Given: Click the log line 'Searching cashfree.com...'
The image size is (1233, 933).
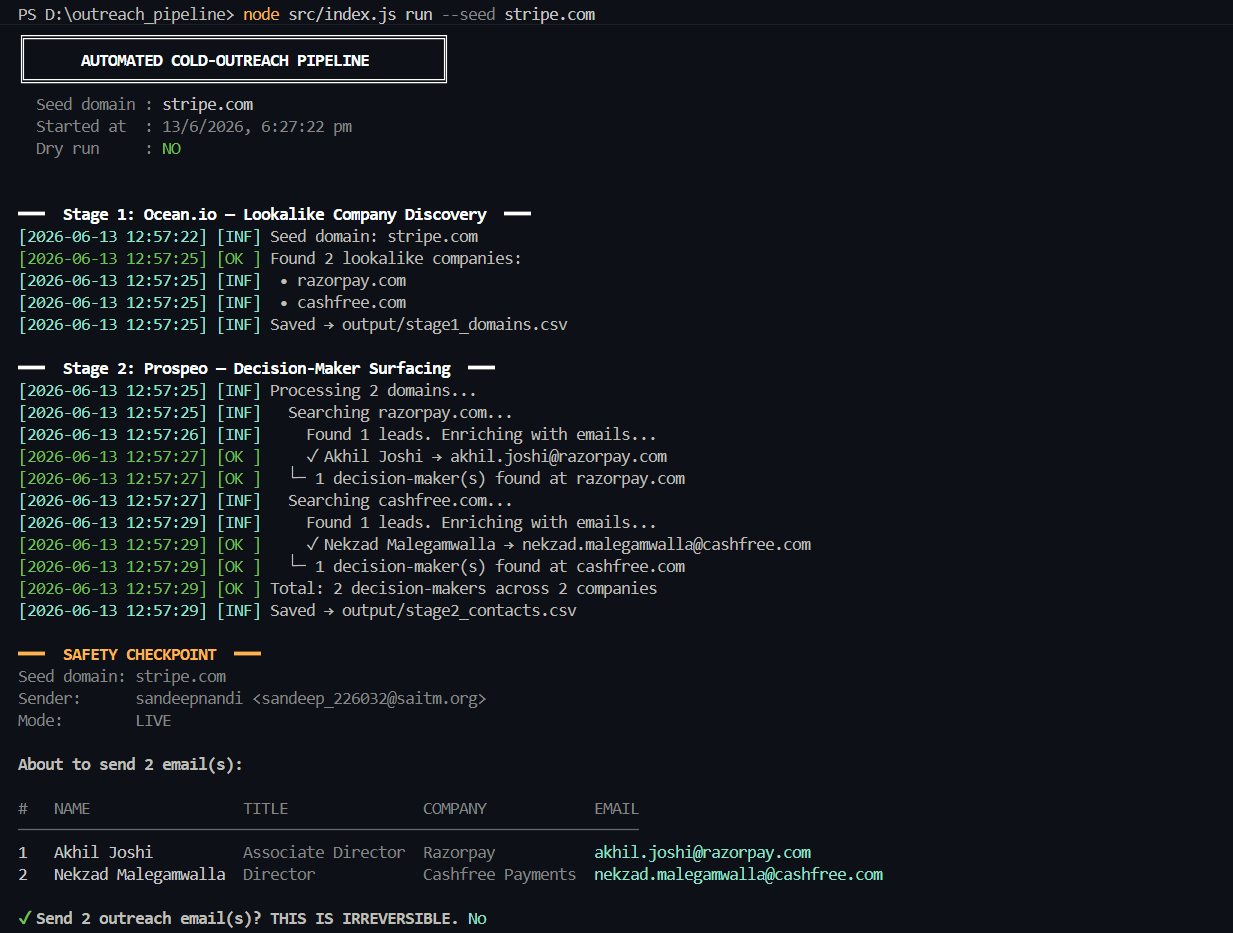Looking at the screenshot, I should click(x=401, y=500).
